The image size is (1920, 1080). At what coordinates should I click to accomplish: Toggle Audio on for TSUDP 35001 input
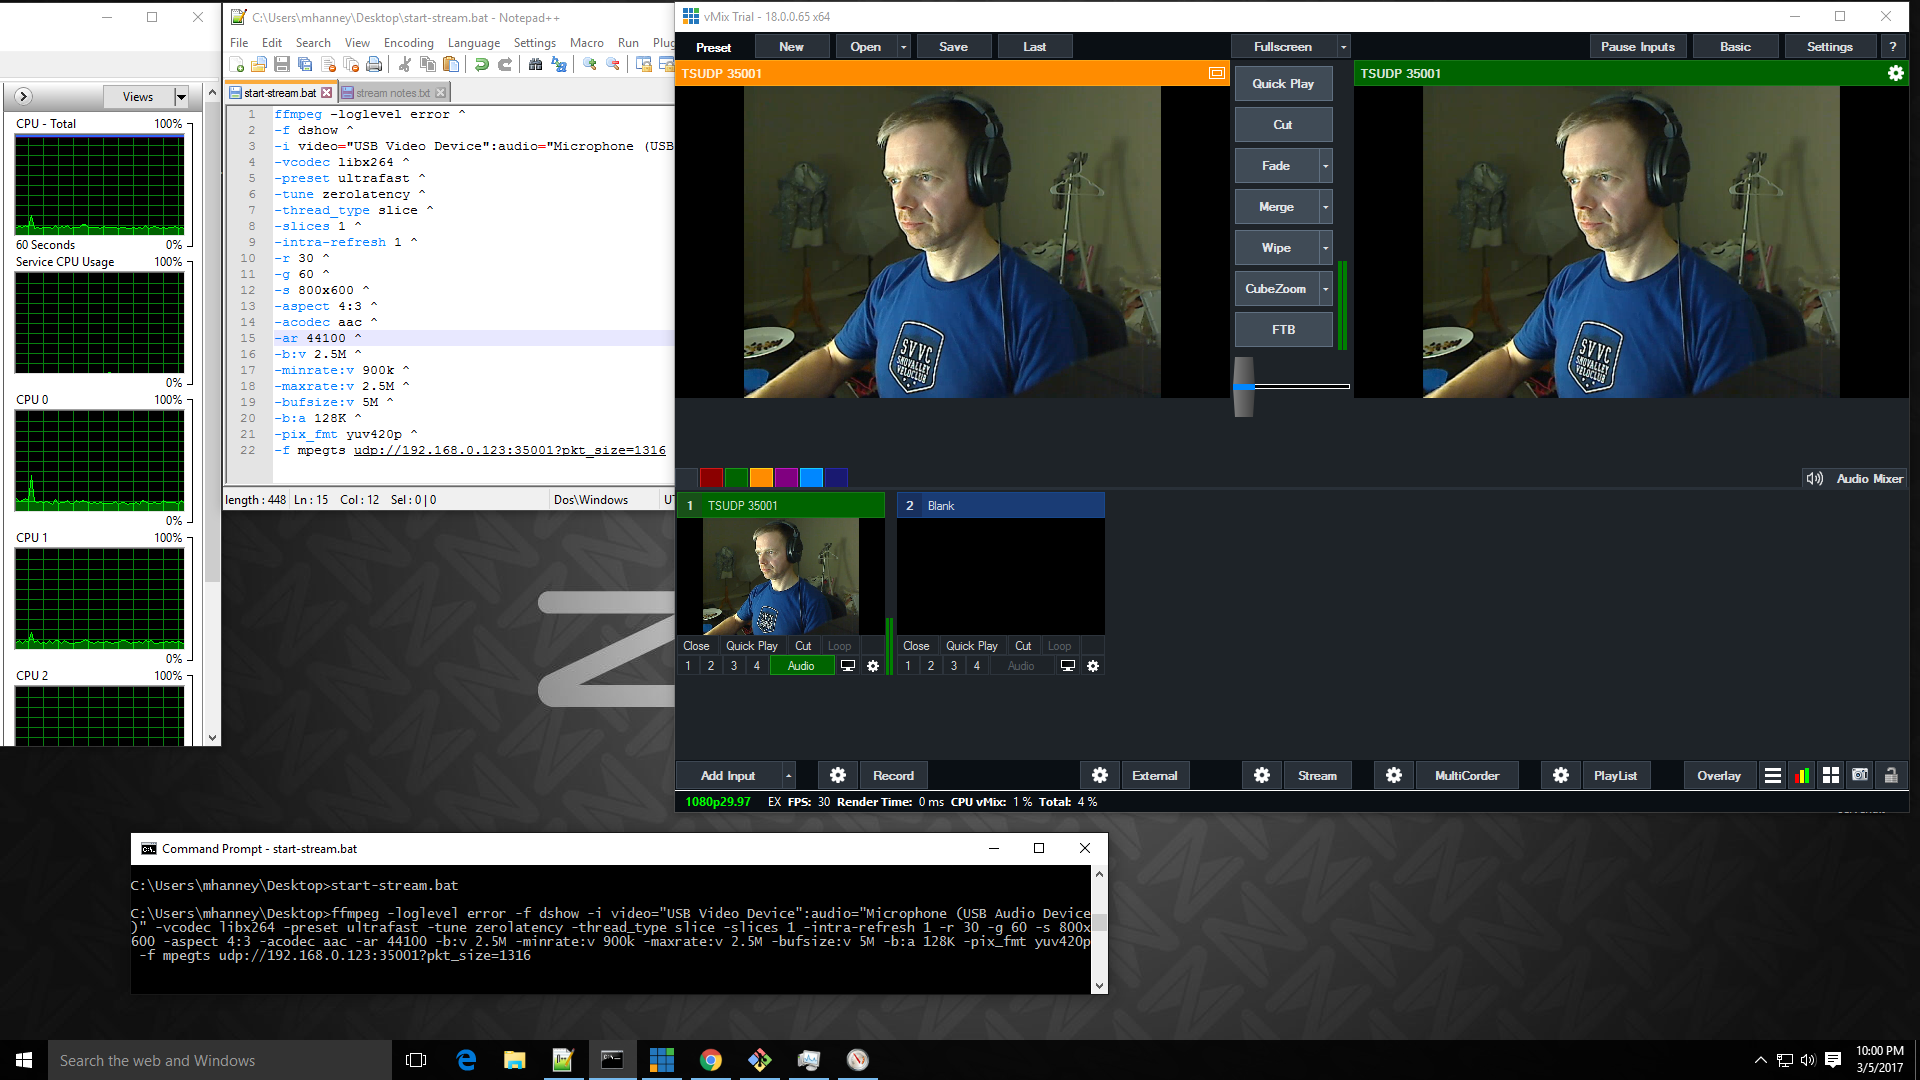pos(801,666)
